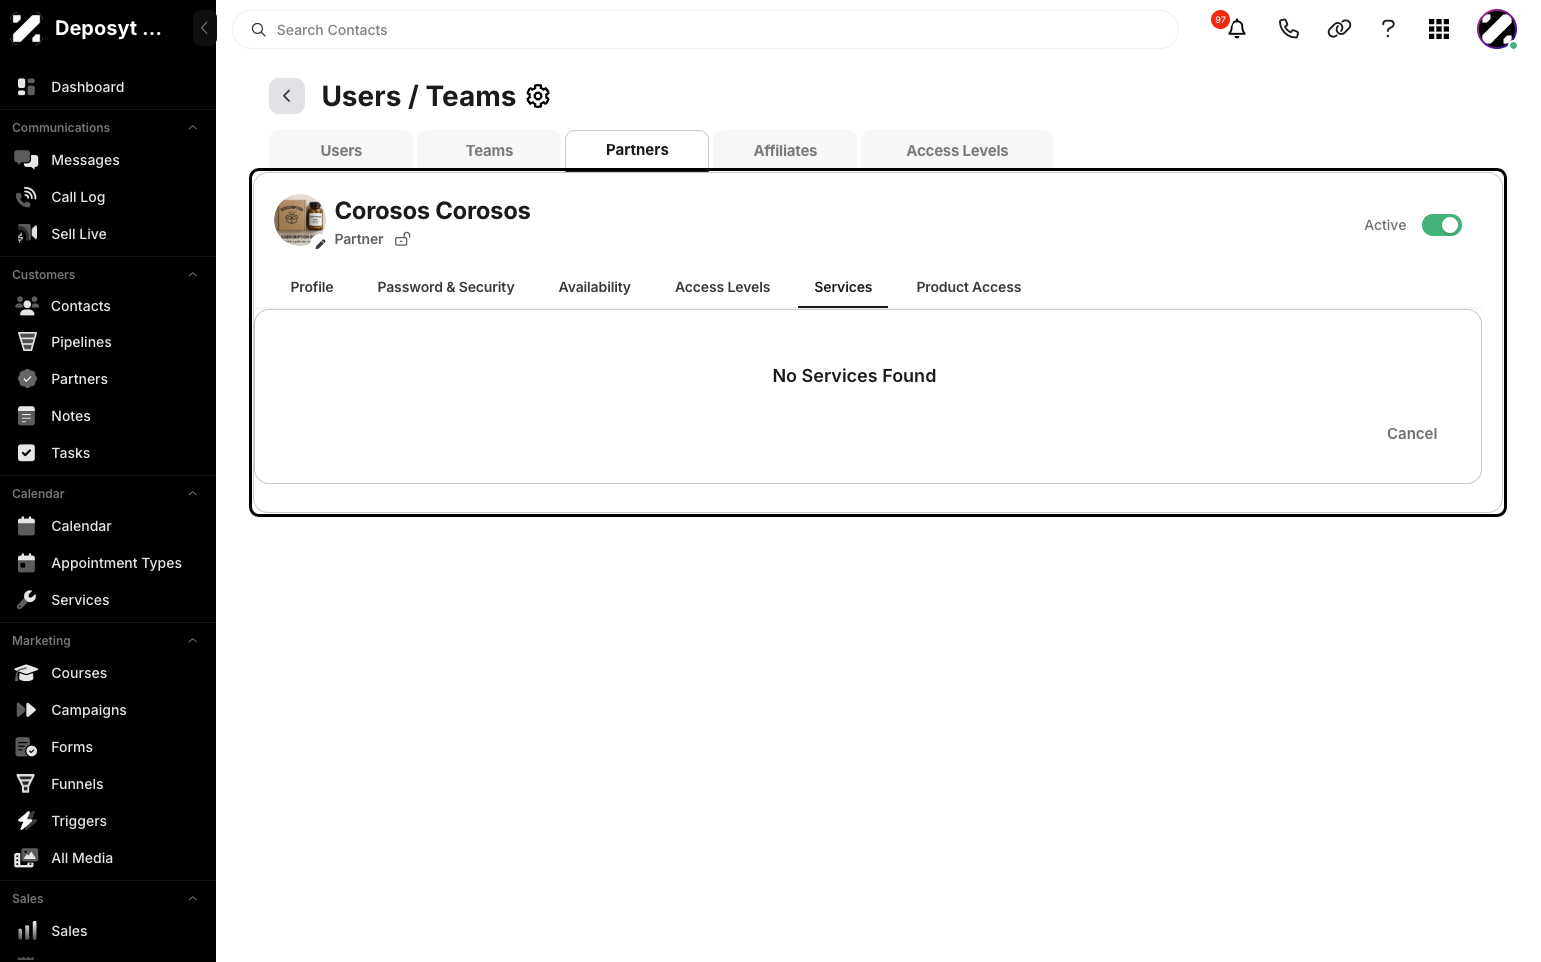Switch to the Access Levels top tab
Viewport: 1541px width, 962px height.
957,150
